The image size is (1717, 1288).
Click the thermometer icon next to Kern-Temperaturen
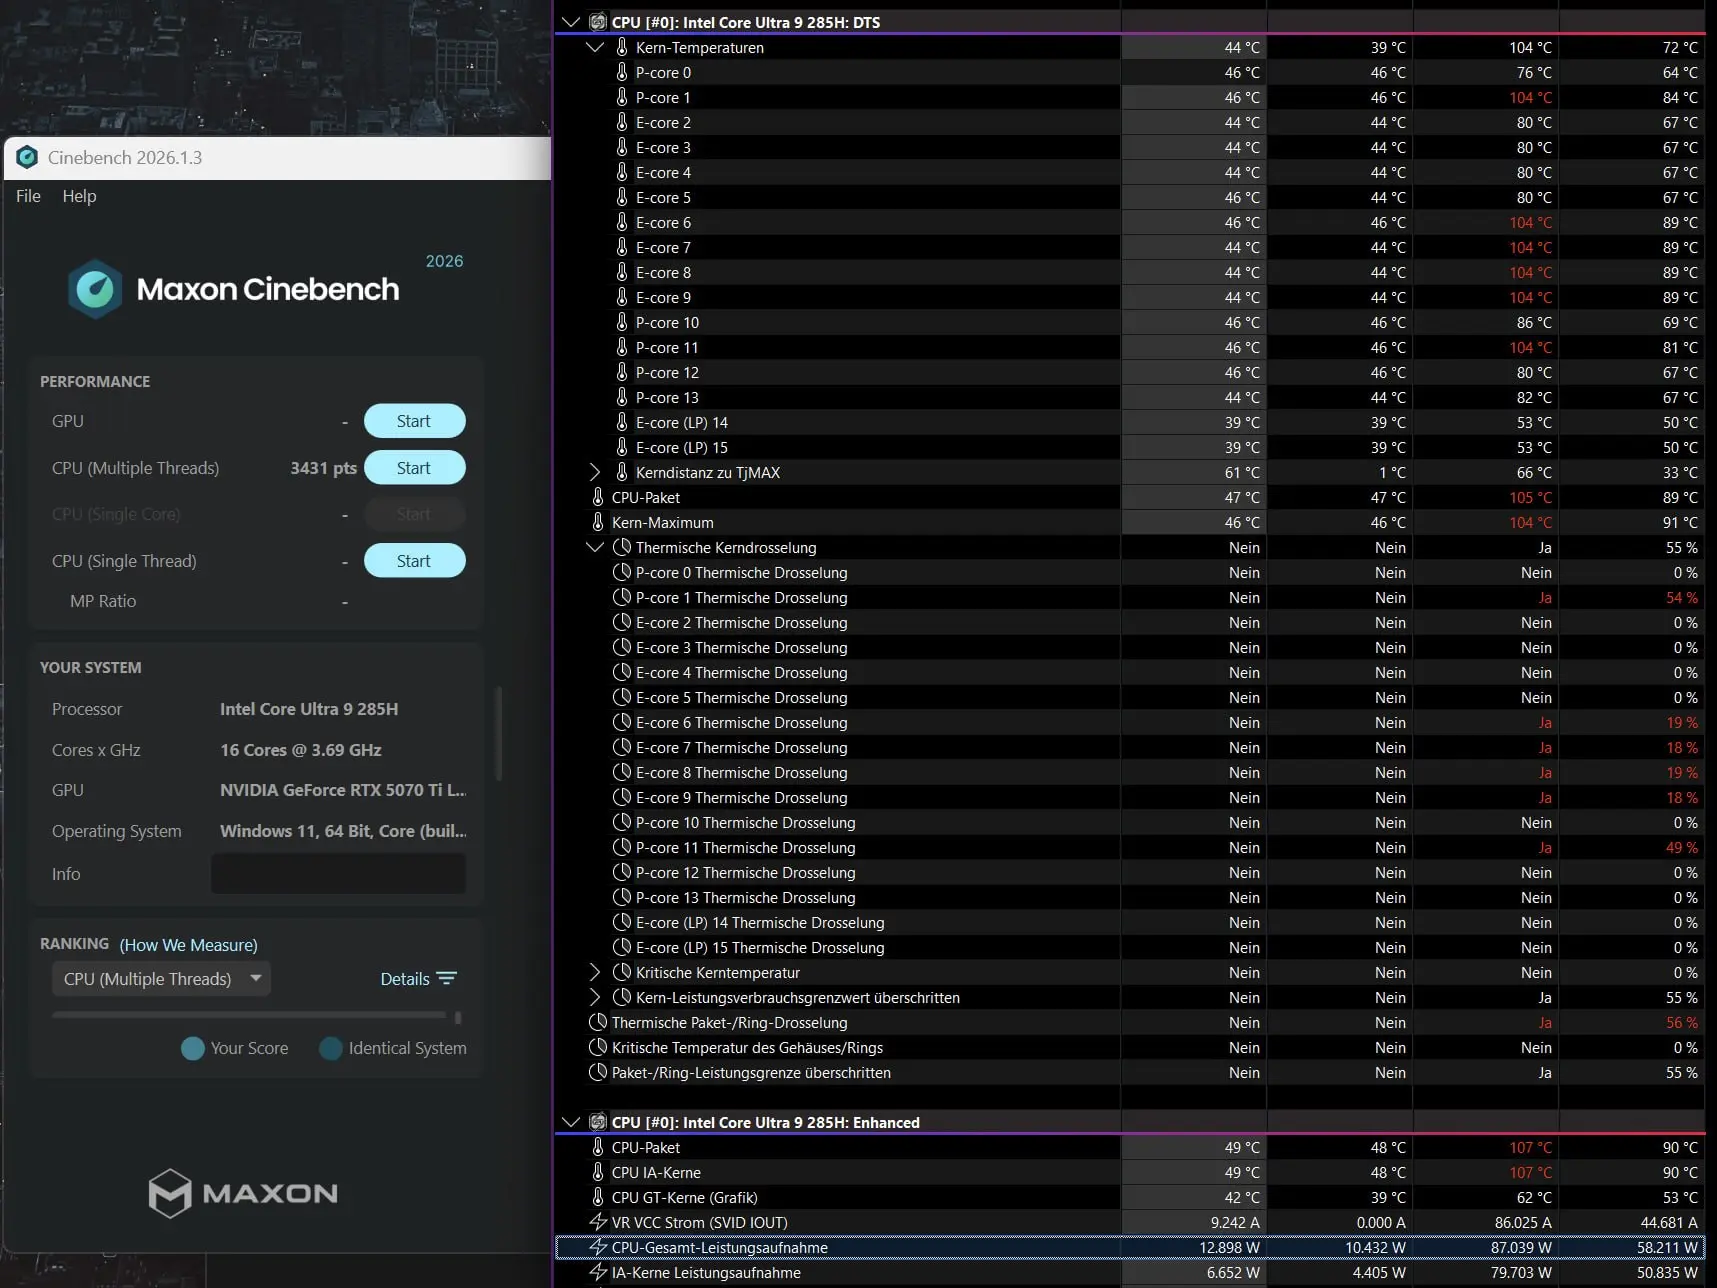622,47
